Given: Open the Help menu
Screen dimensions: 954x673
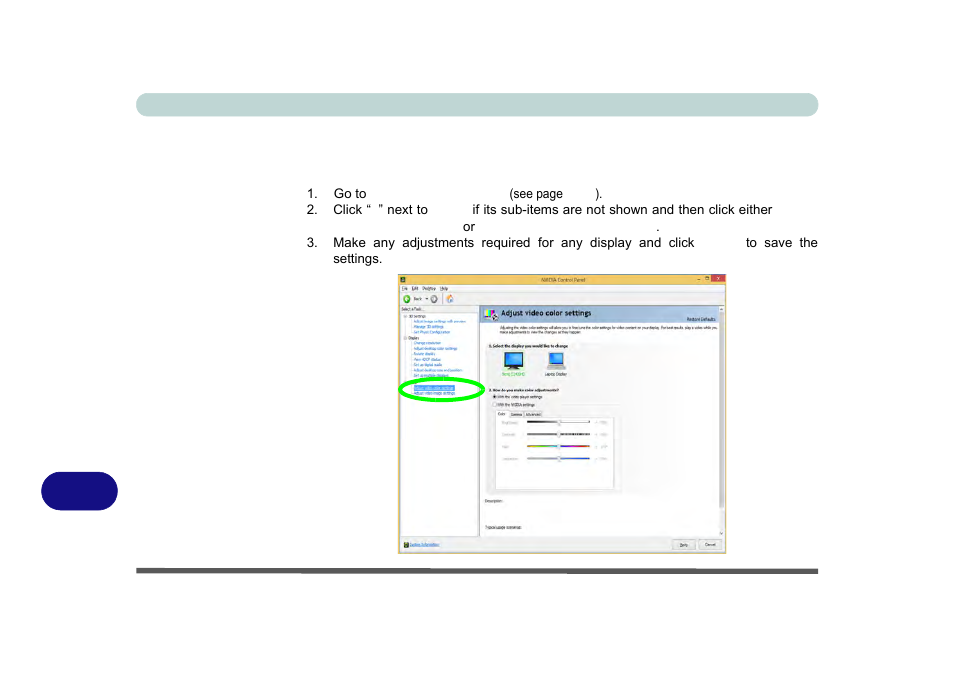Looking at the screenshot, I should (444, 288).
